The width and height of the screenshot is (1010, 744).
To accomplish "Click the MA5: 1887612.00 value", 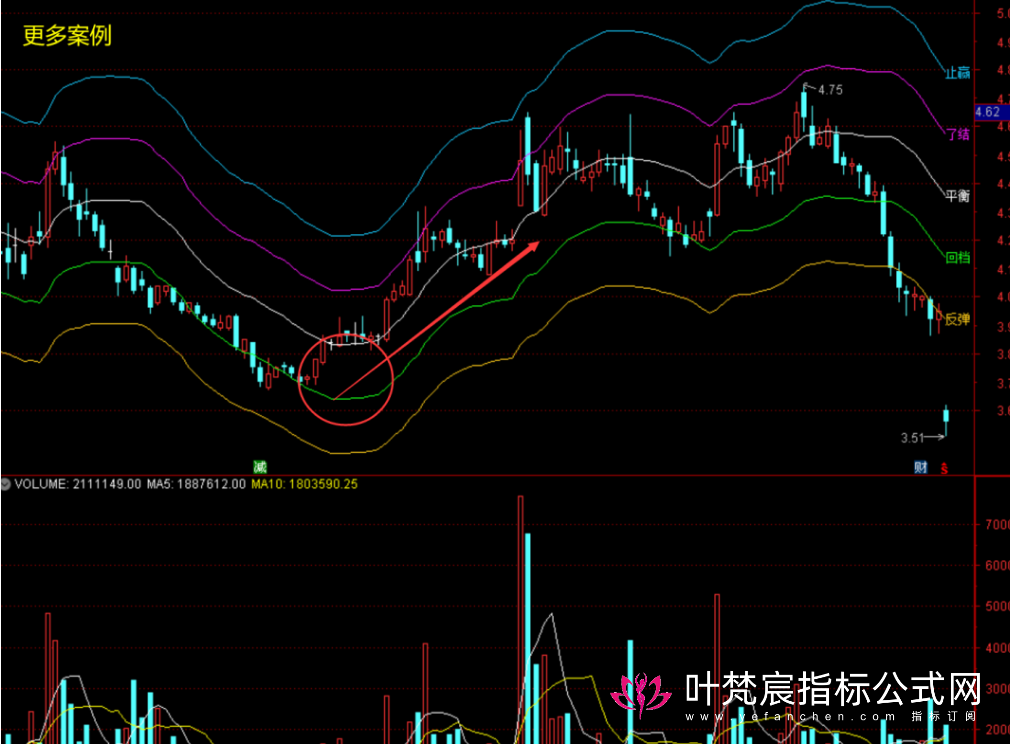I will click(196, 484).
